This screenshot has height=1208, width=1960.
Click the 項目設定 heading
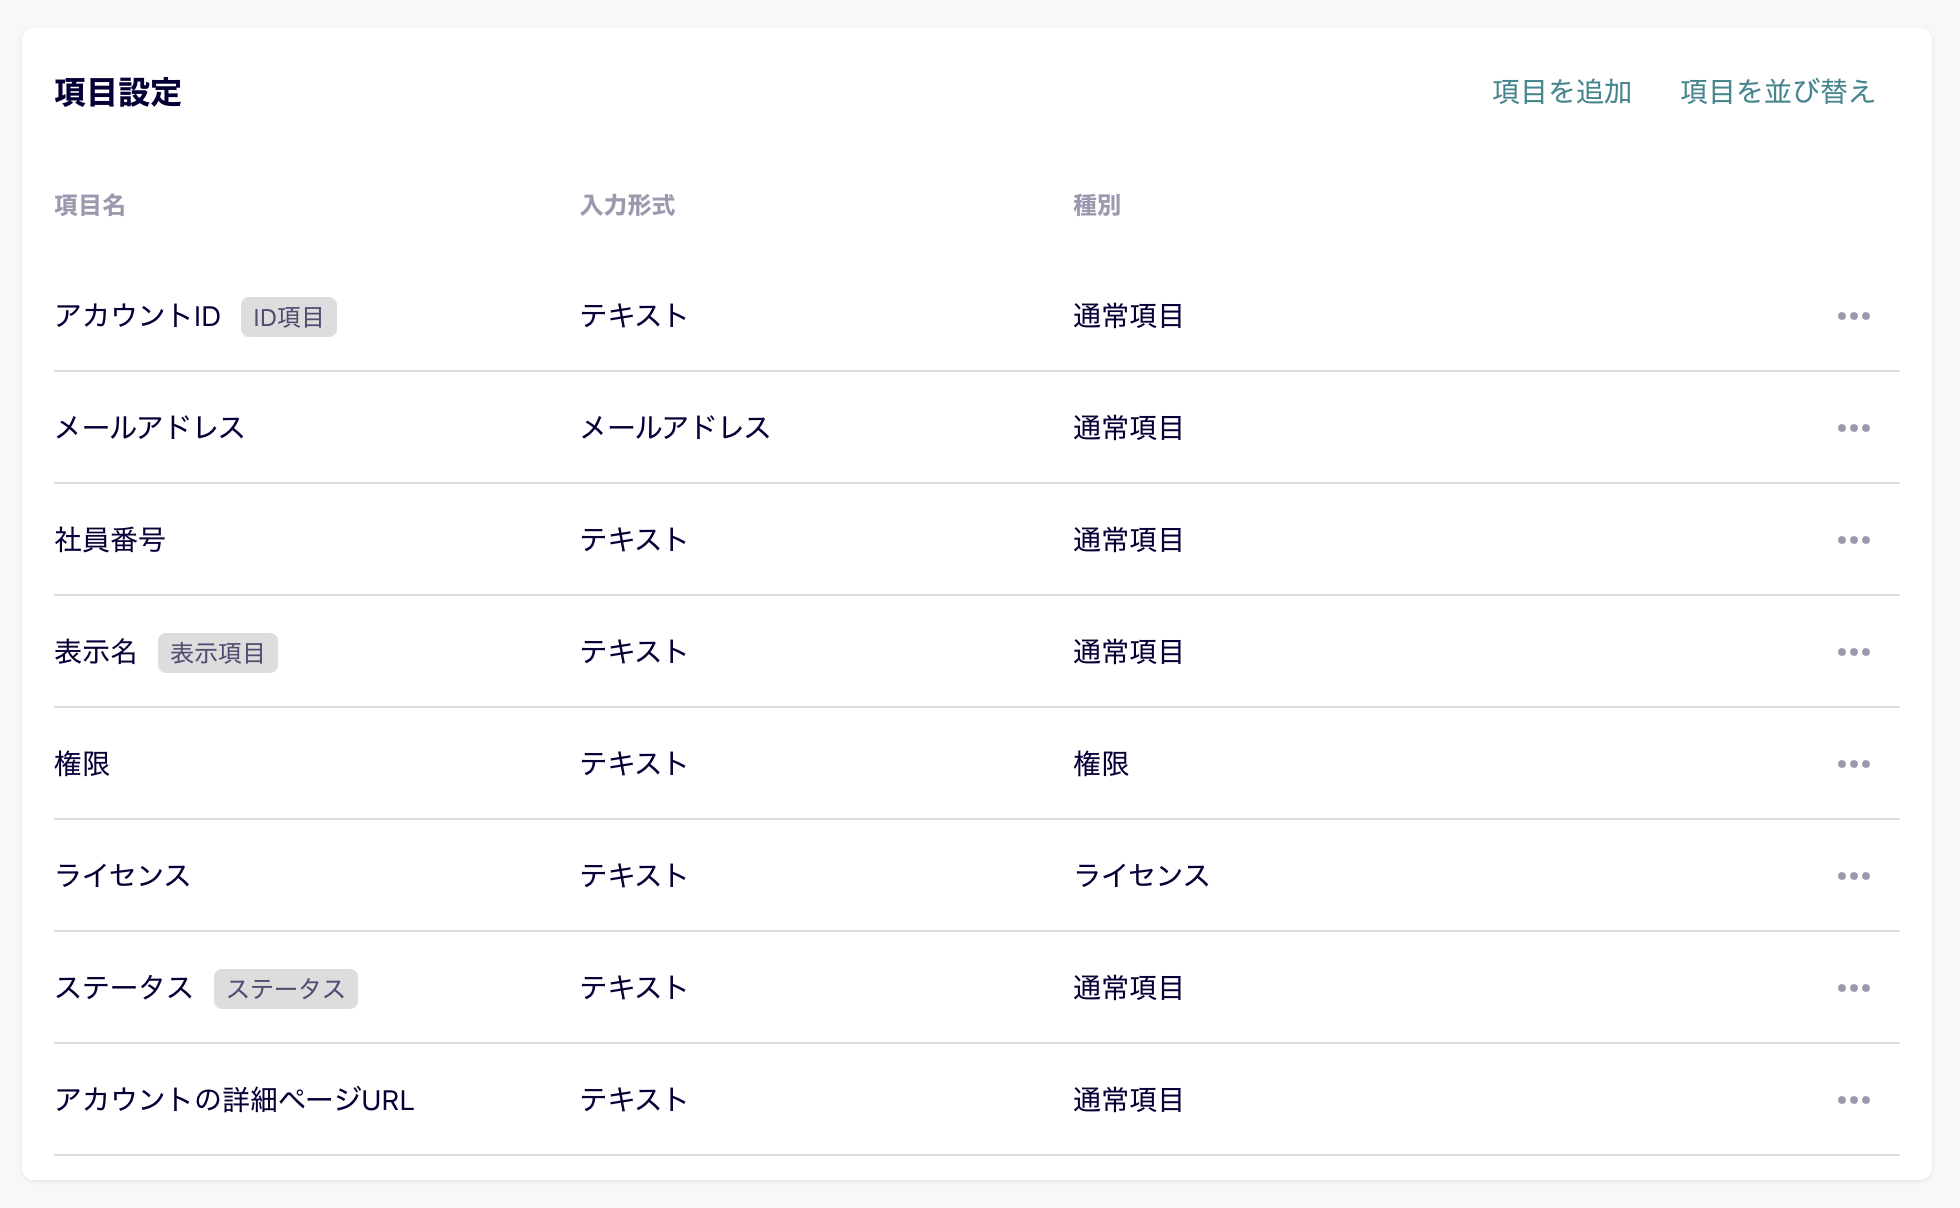pos(118,92)
